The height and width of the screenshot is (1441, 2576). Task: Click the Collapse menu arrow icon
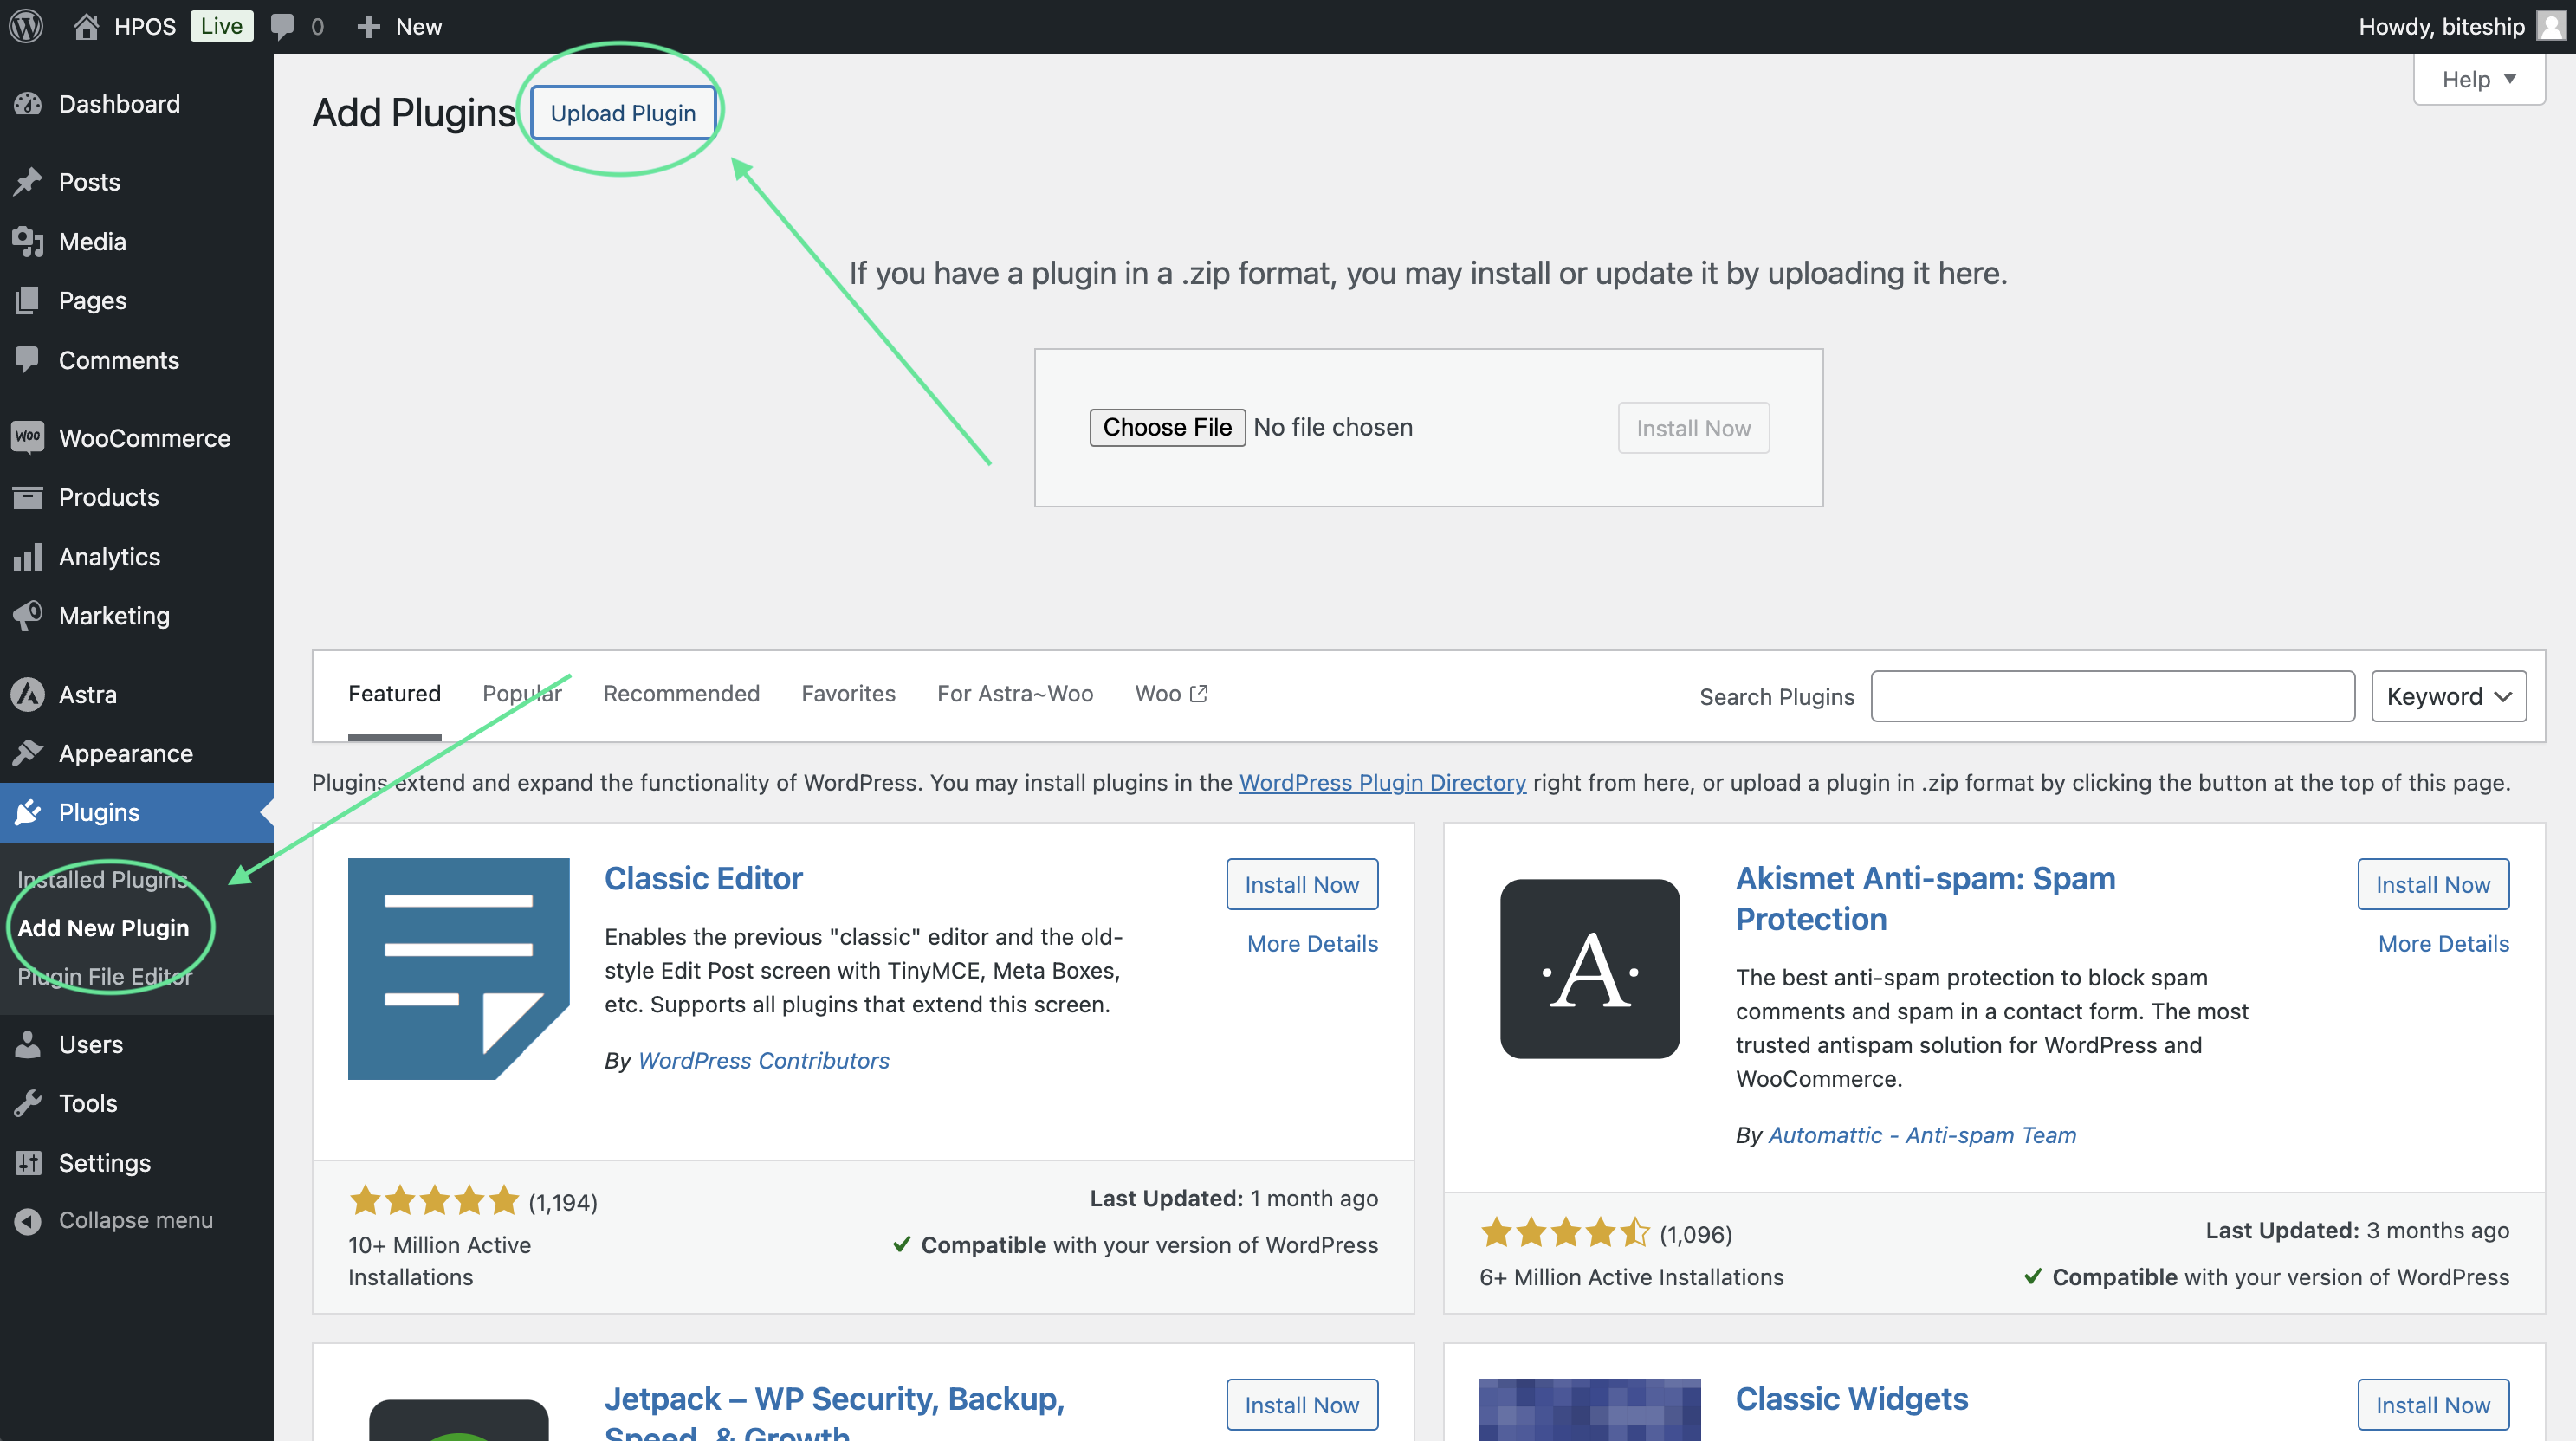[x=28, y=1220]
